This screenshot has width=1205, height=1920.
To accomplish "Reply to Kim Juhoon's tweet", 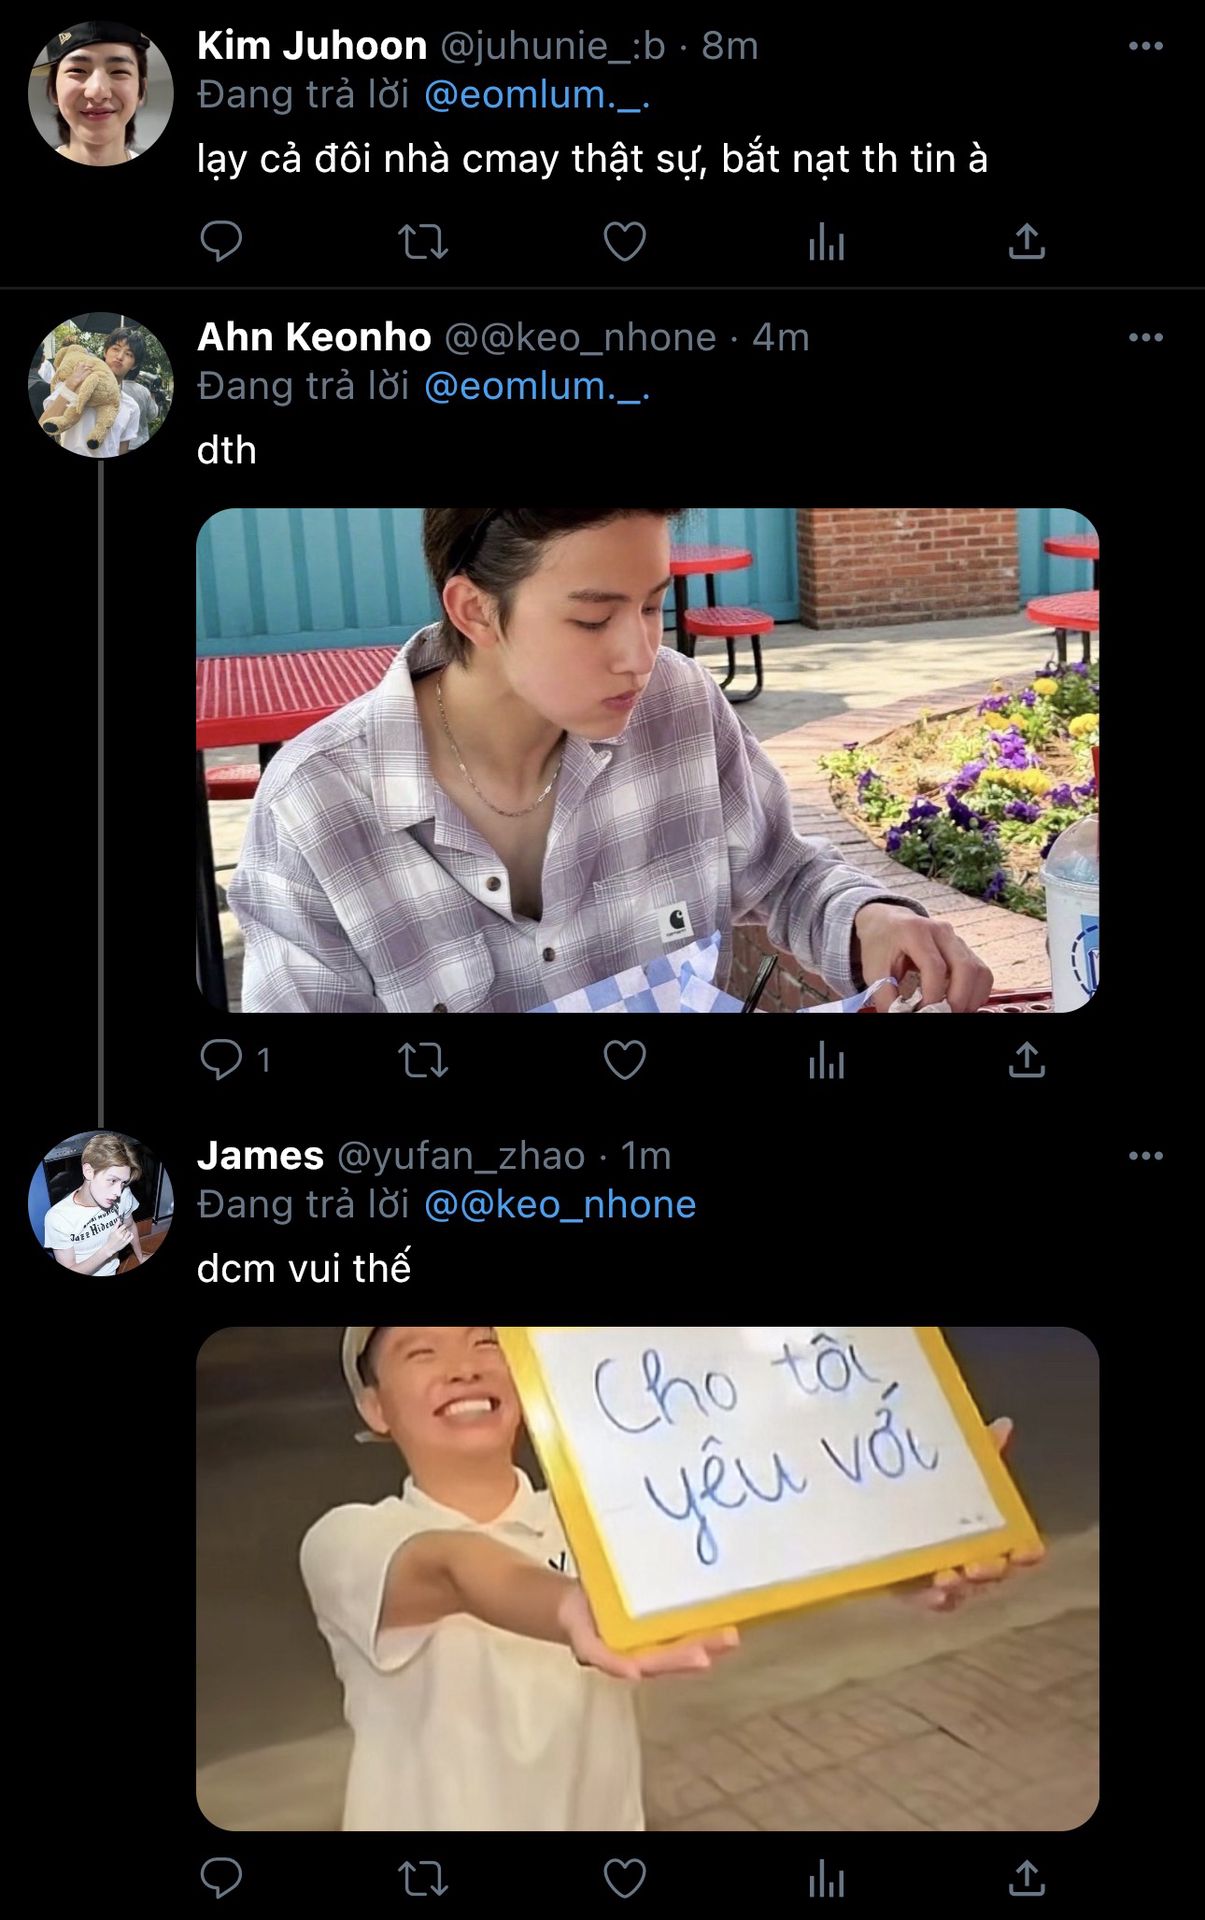I will tap(221, 241).
